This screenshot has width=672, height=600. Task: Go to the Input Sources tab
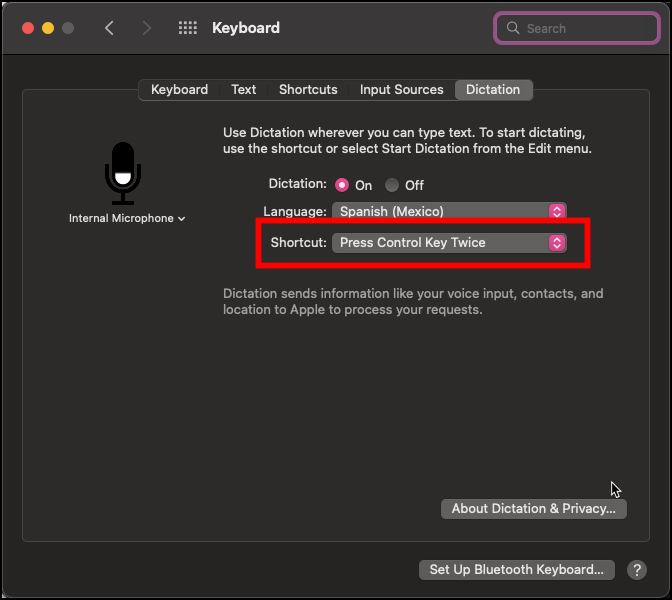401,90
